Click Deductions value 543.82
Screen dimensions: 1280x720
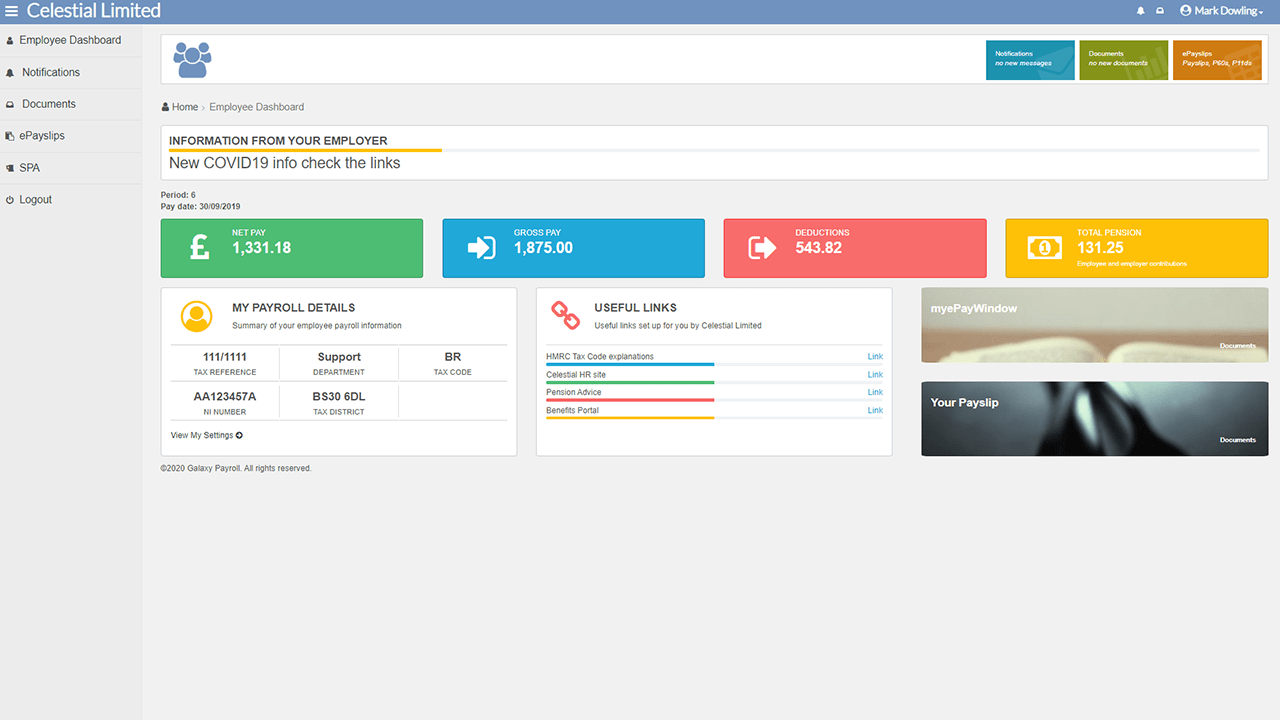[x=819, y=248]
